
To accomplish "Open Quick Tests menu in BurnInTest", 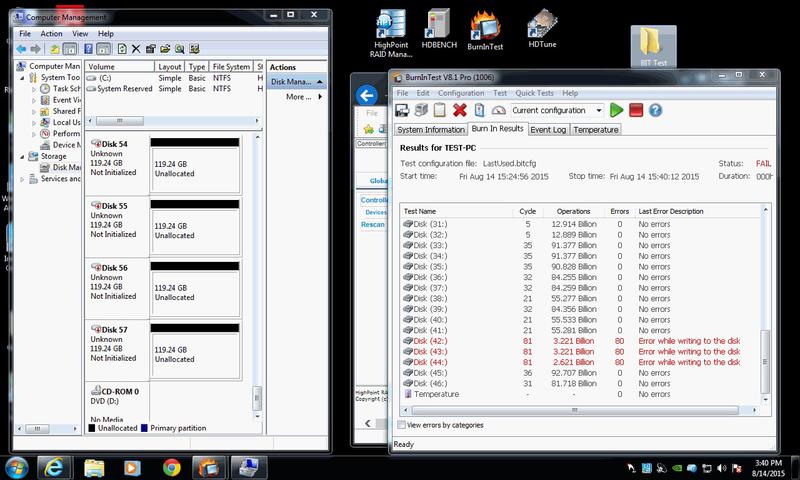I will 534,93.
